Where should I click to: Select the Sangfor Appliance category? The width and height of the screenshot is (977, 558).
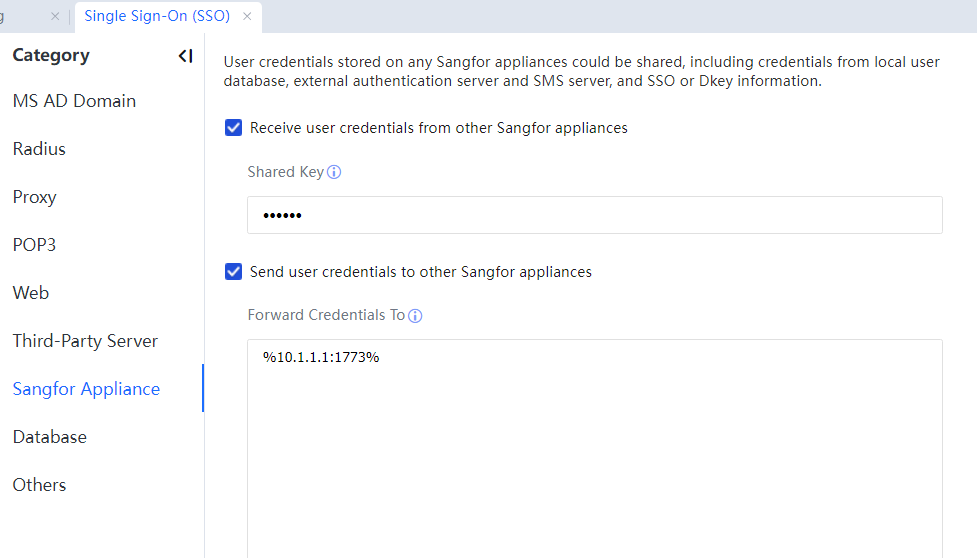point(86,389)
